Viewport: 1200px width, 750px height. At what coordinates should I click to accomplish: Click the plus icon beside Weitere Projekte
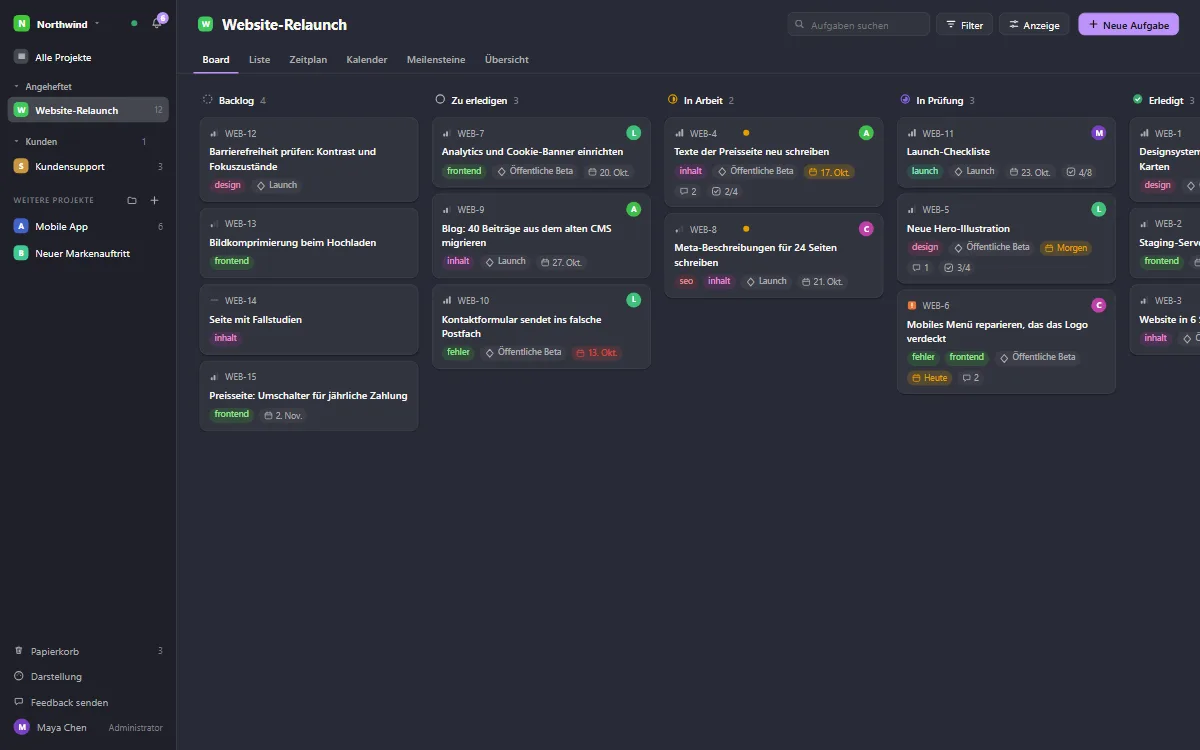tap(154, 200)
